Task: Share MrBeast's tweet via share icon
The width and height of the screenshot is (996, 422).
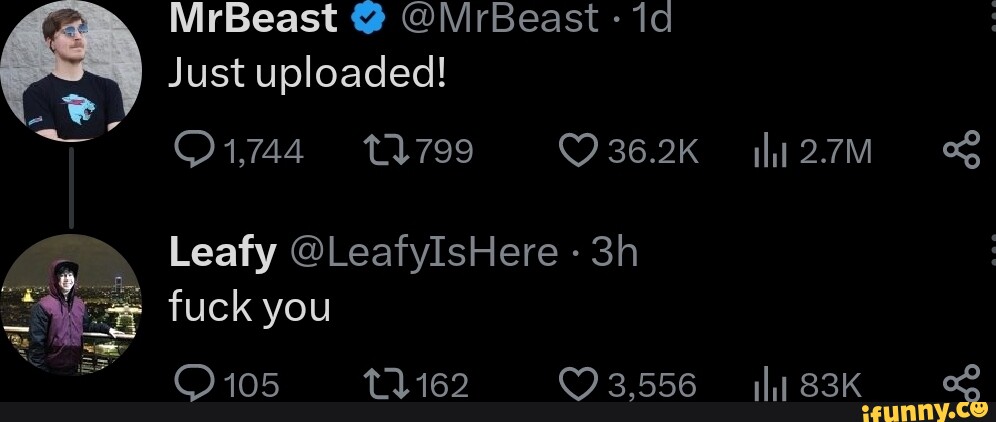Action: pos(963,153)
